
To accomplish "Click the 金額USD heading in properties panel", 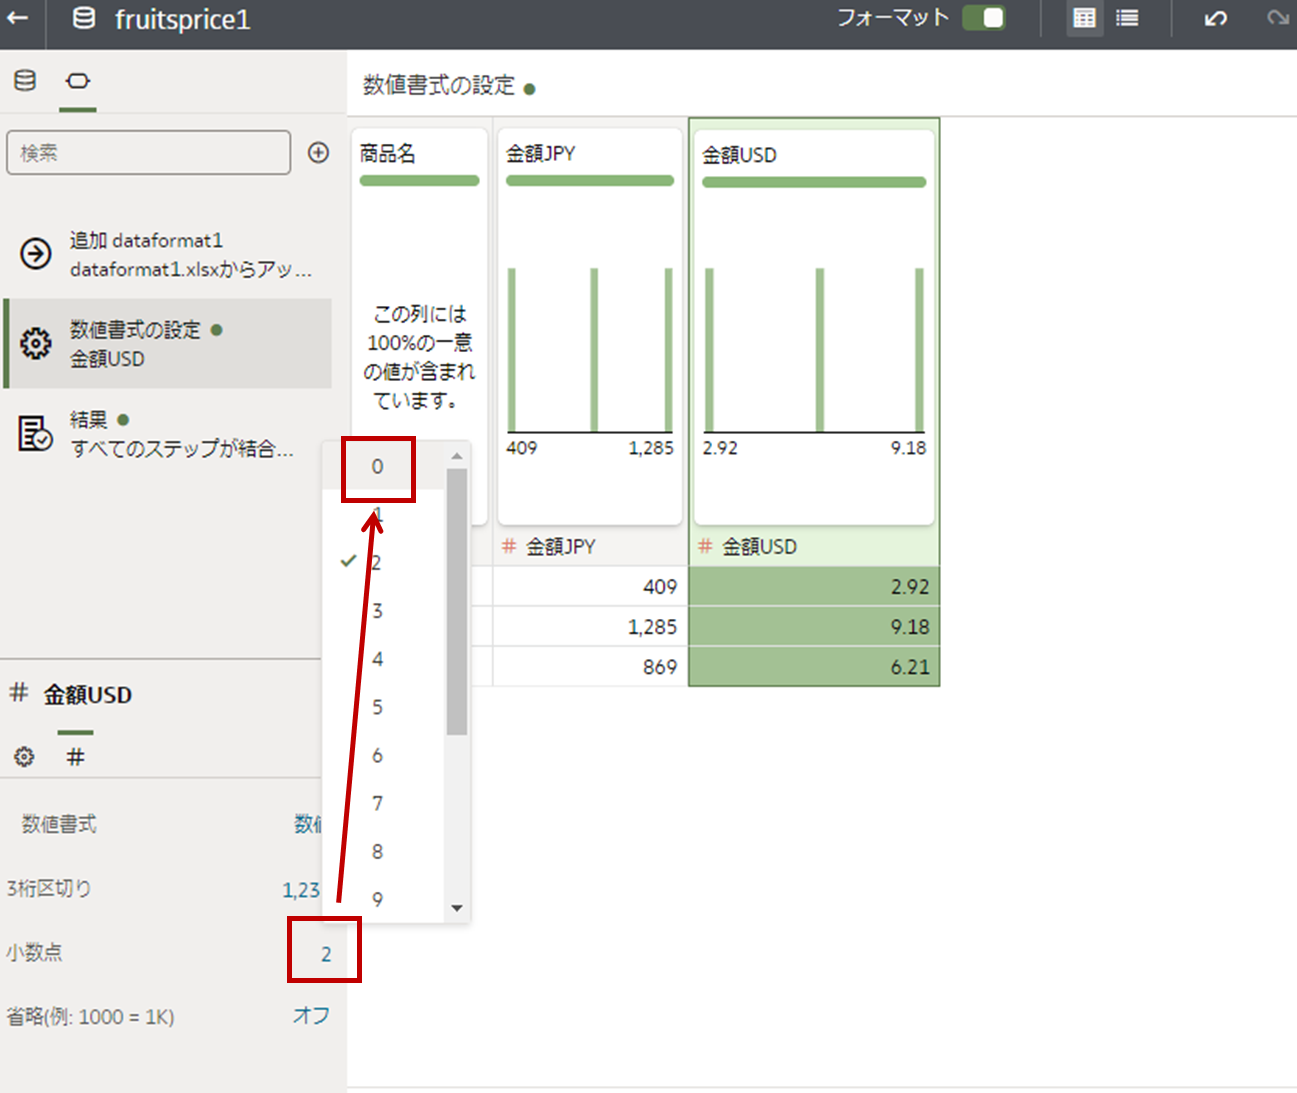I will pos(88,695).
